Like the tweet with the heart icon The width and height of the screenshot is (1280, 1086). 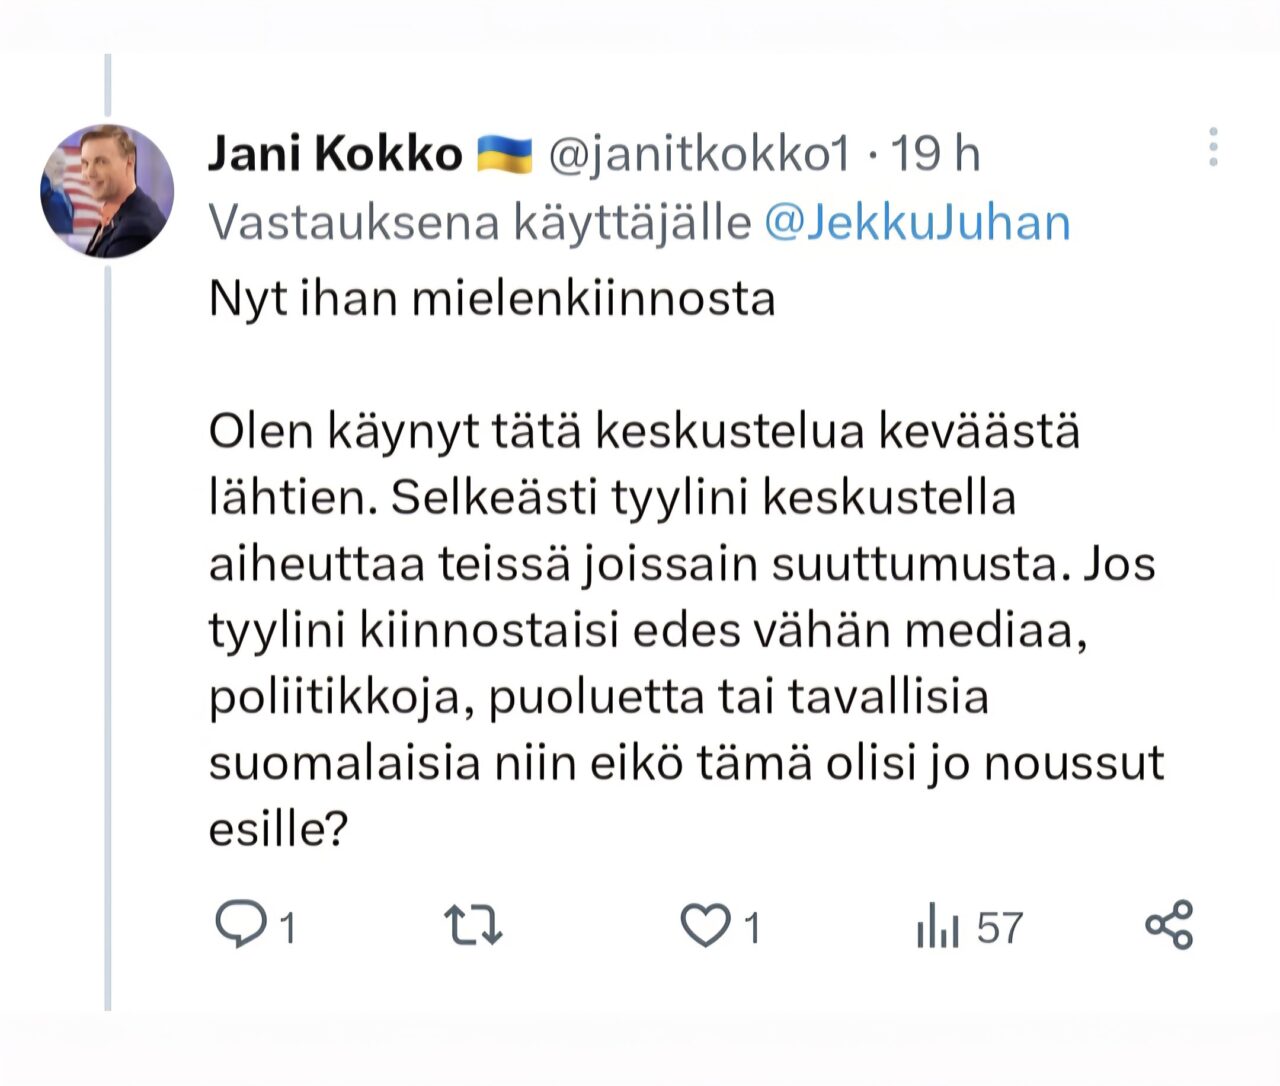[705, 925]
